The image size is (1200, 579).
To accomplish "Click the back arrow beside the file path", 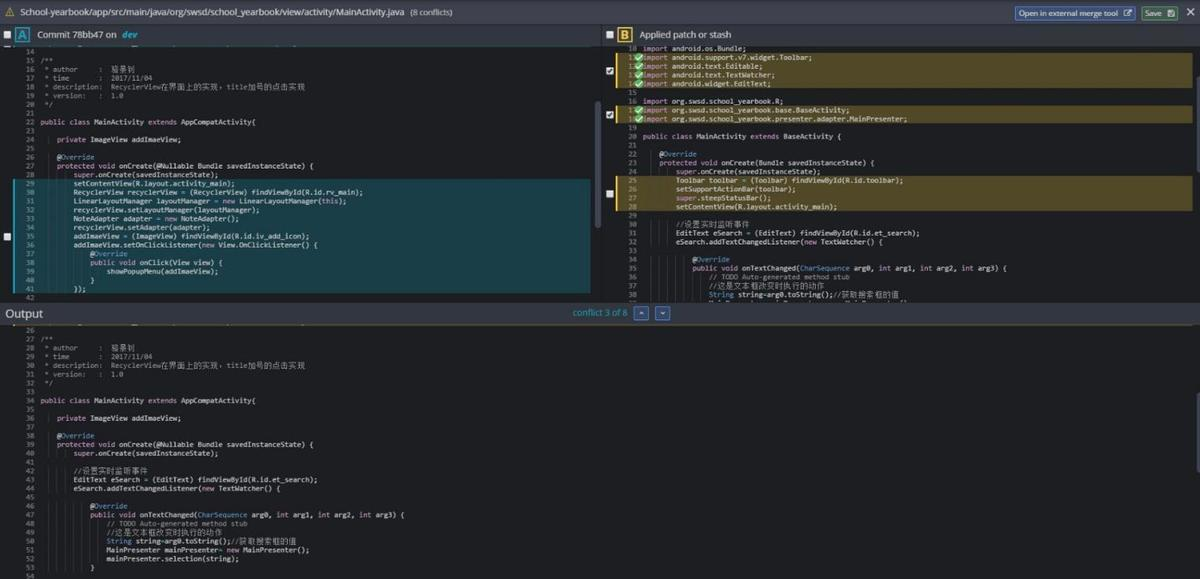I will tap(10, 12).
